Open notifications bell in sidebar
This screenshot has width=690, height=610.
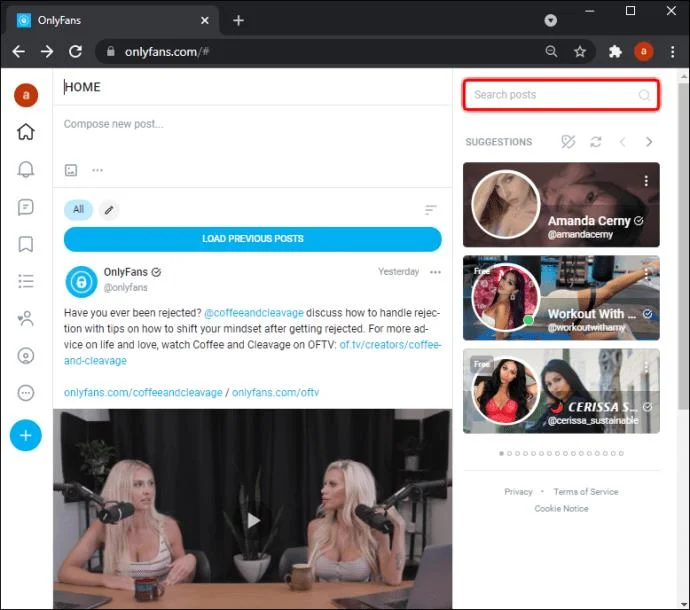[26, 169]
